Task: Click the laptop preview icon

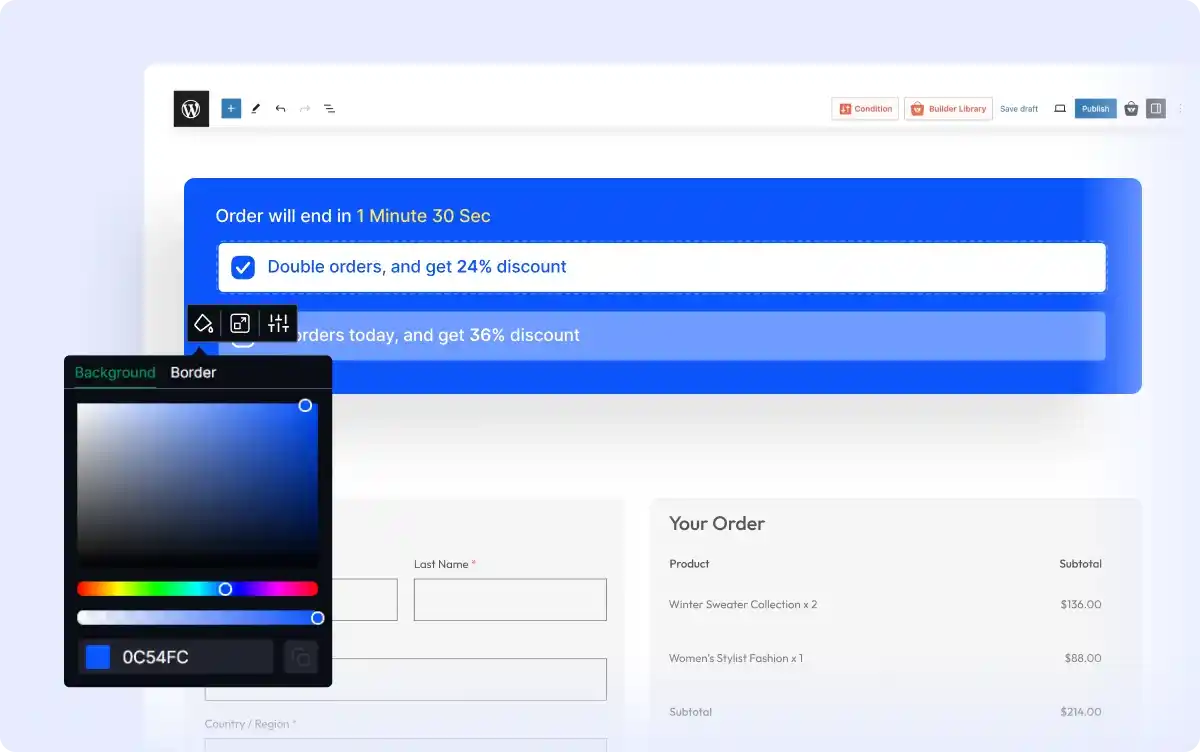Action: [x=1060, y=109]
